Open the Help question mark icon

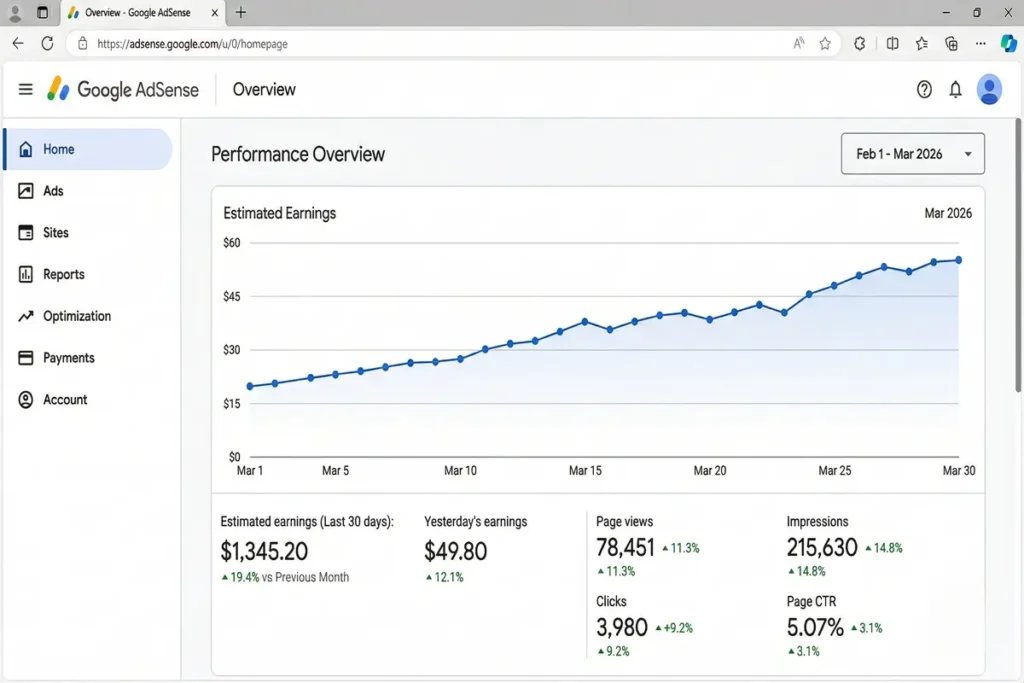924,90
